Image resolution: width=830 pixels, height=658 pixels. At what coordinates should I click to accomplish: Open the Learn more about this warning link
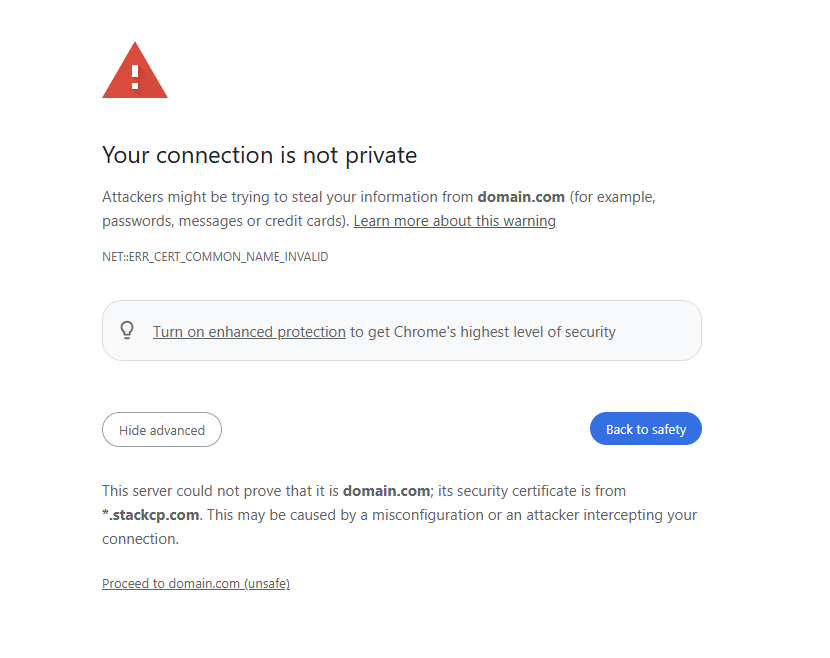pyautogui.click(x=454, y=221)
